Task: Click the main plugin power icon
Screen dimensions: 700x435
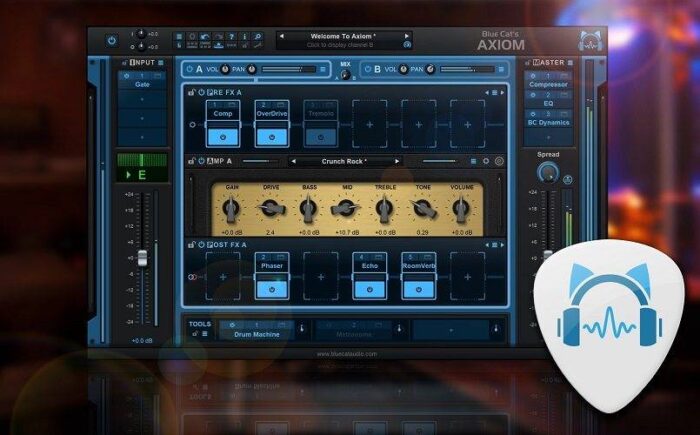Action: point(112,41)
